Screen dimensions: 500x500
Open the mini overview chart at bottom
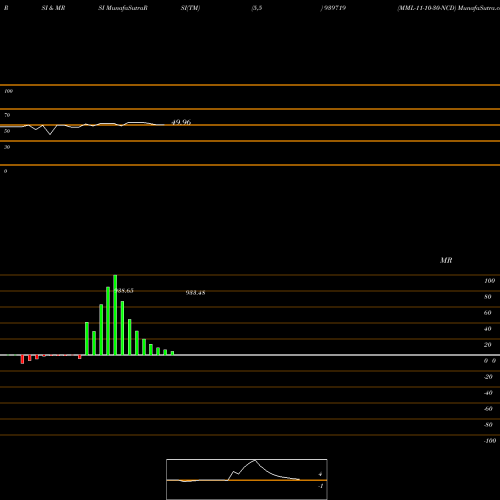tap(247, 479)
